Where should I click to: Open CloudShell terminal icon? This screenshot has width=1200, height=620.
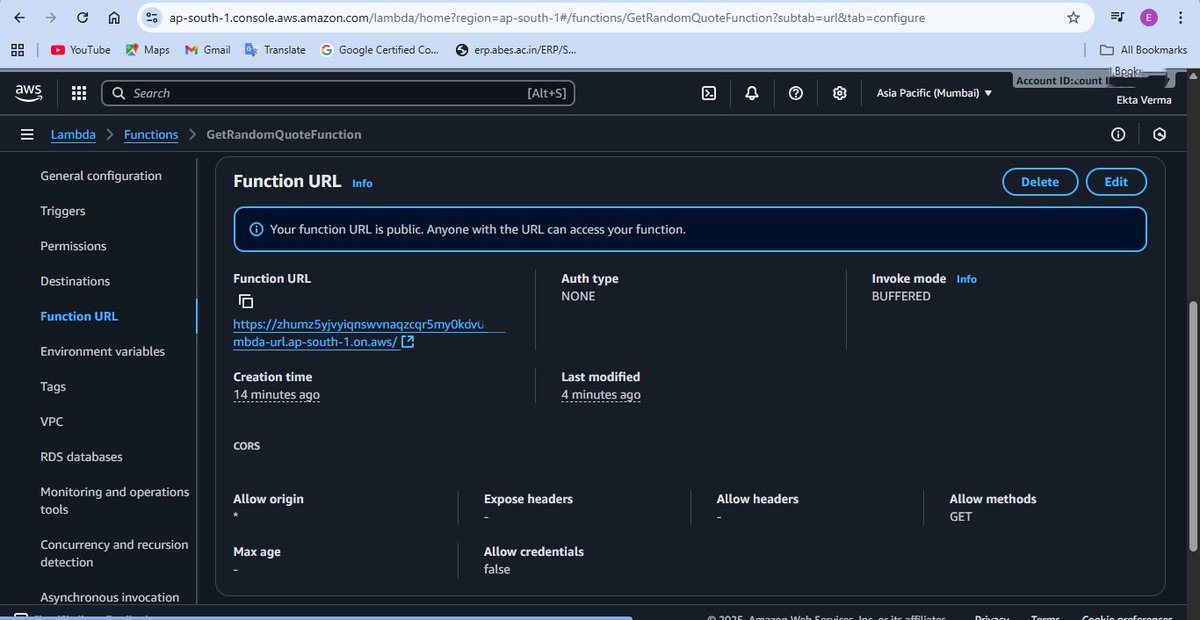pyautogui.click(x=708, y=93)
